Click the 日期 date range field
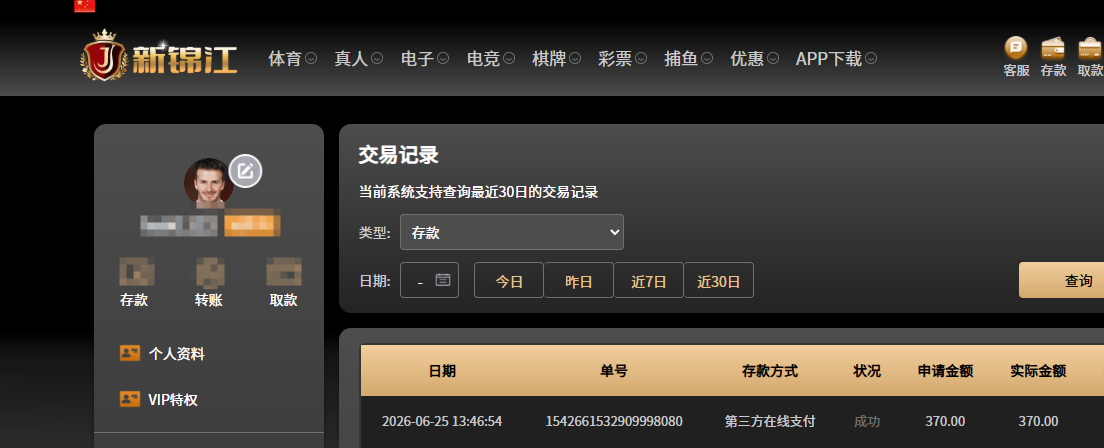Viewport: 1104px width, 448px height. tap(429, 280)
